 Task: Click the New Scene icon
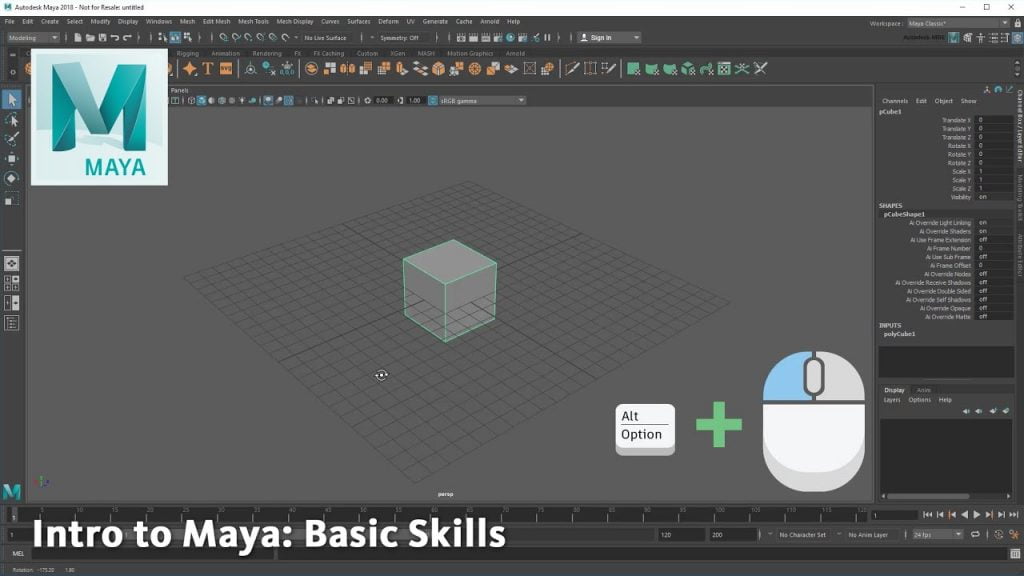[78, 38]
